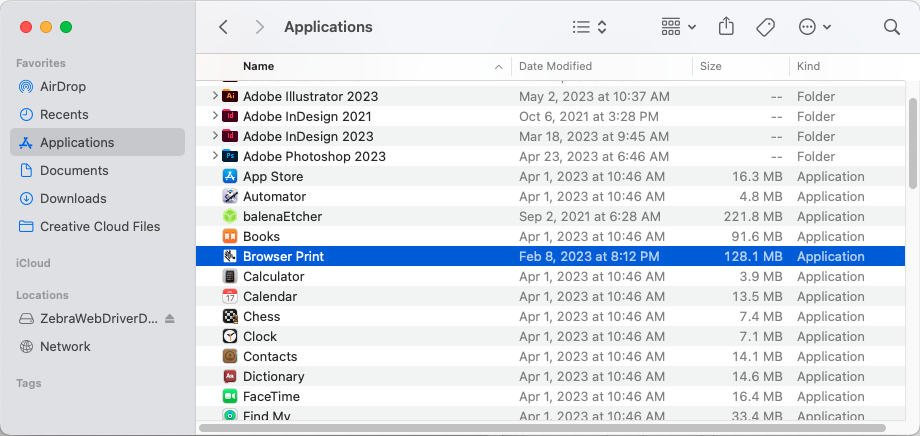Viewport: 920px width, 436px height.
Task: Go forward with the right chevron
Action: (x=259, y=27)
